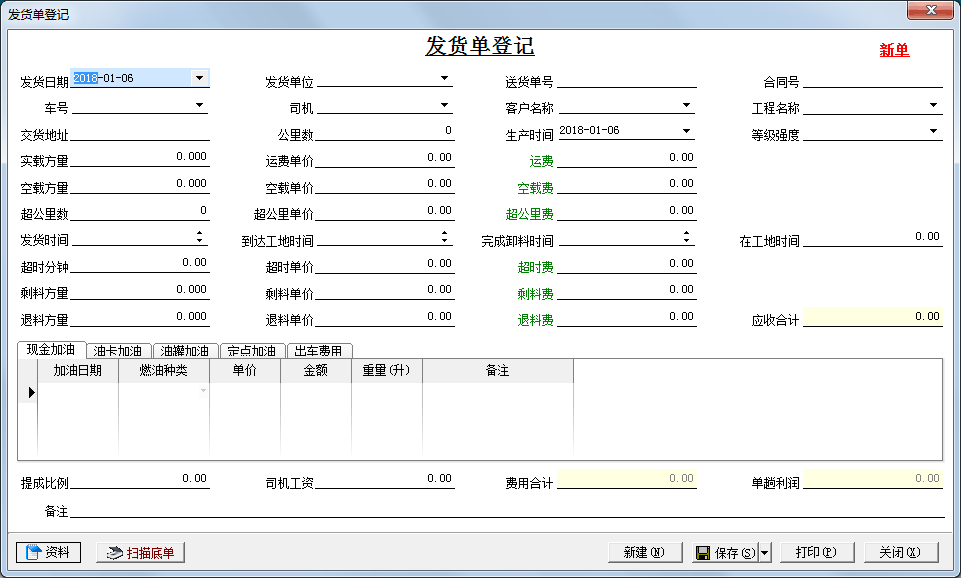Viewport: 961px width, 578px height.
Task: Open the 生产时间 date picker arrow
Action: tap(686, 131)
